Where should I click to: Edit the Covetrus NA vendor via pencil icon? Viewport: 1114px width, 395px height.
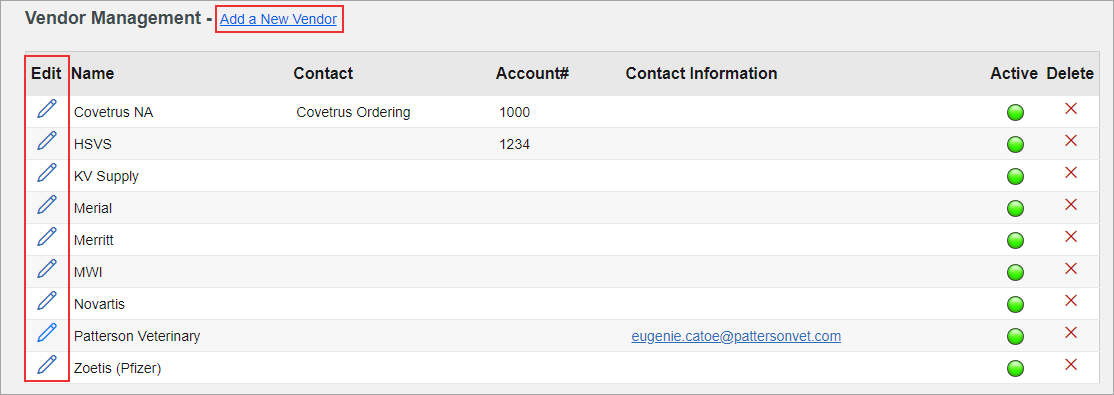(46, 109)
